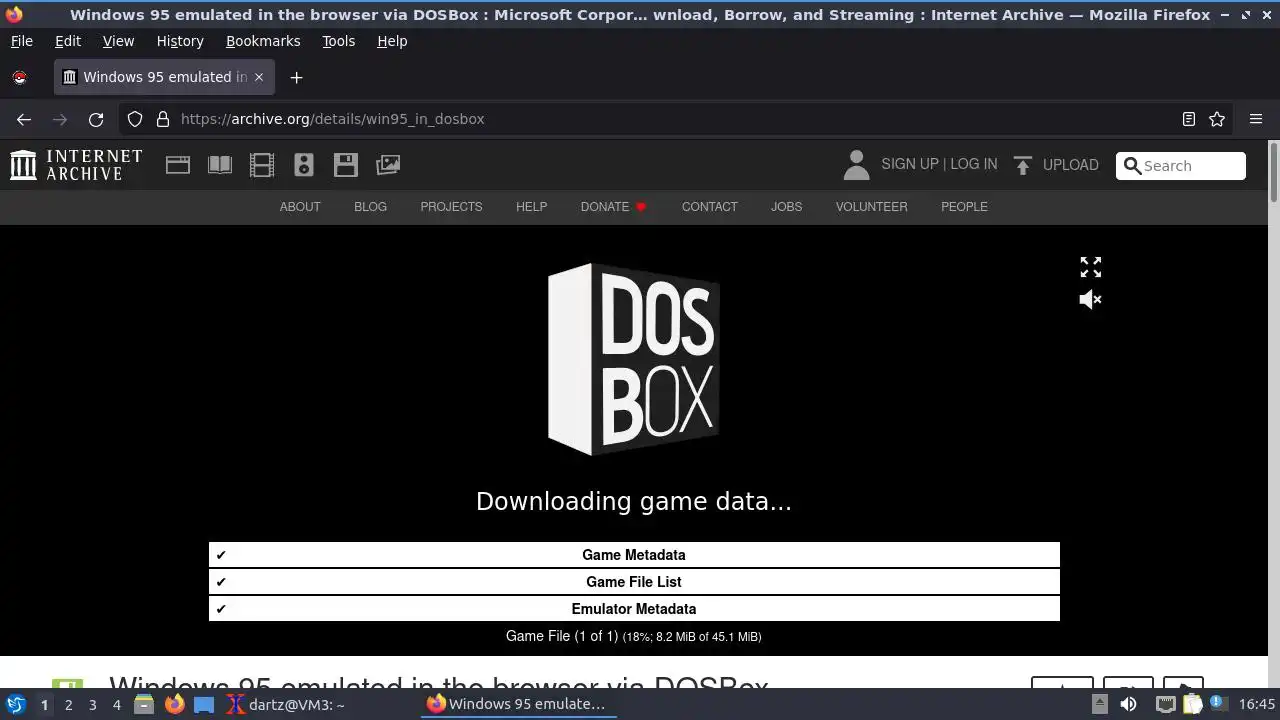Click the DOSBox logo in emulator
1280x720 pixels.
pyautogui.click(x=634, y=359)
